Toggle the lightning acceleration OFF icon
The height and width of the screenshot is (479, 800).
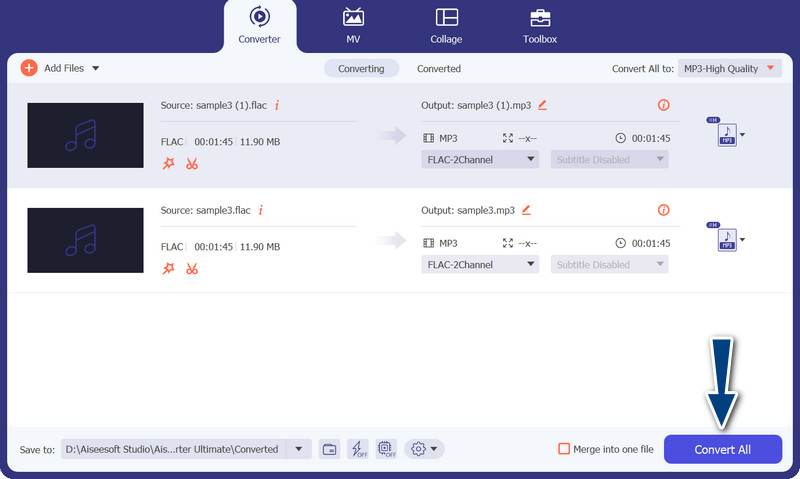358,449
